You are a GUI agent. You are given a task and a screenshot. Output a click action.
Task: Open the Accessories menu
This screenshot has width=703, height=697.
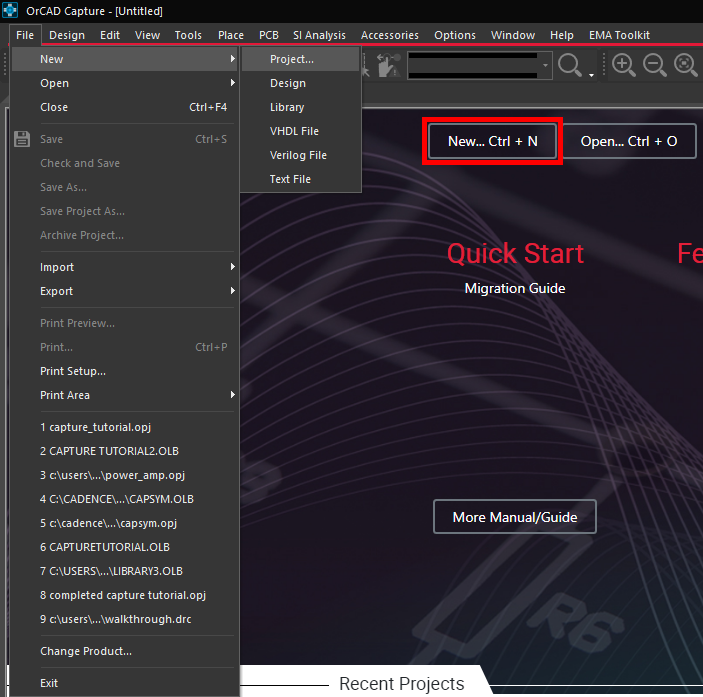[390, 35]
